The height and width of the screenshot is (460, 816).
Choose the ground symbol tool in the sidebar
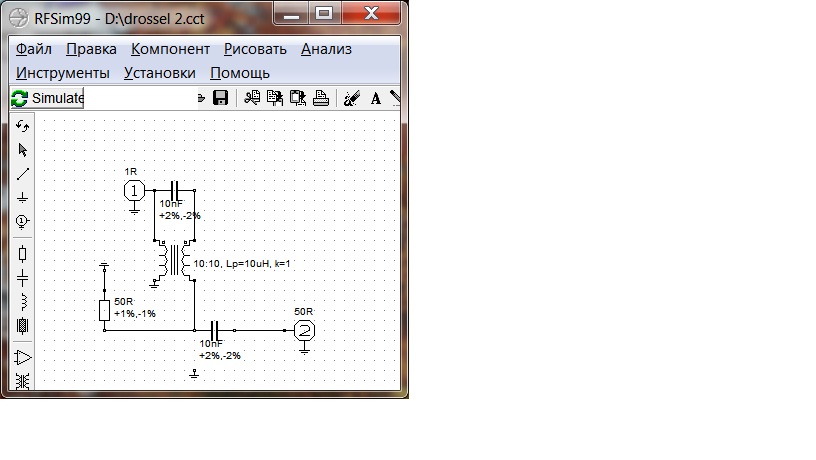pos(22,198)
